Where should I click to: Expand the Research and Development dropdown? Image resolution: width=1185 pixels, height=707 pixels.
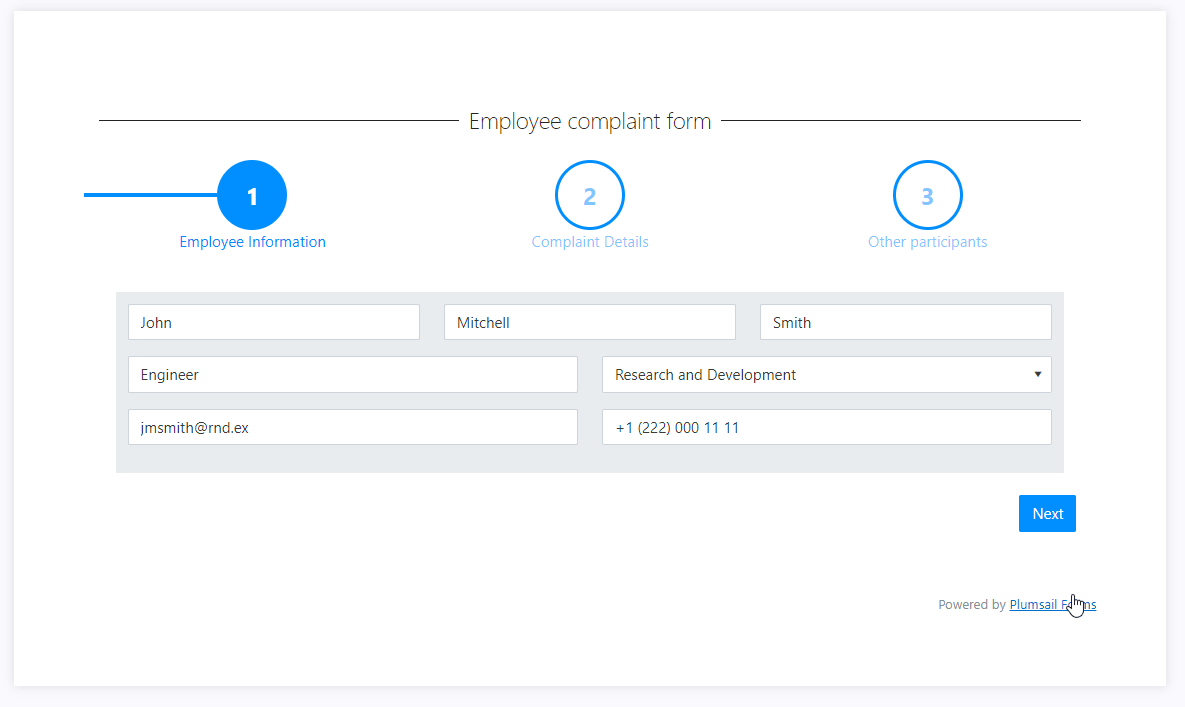click(x=826, y=375)
